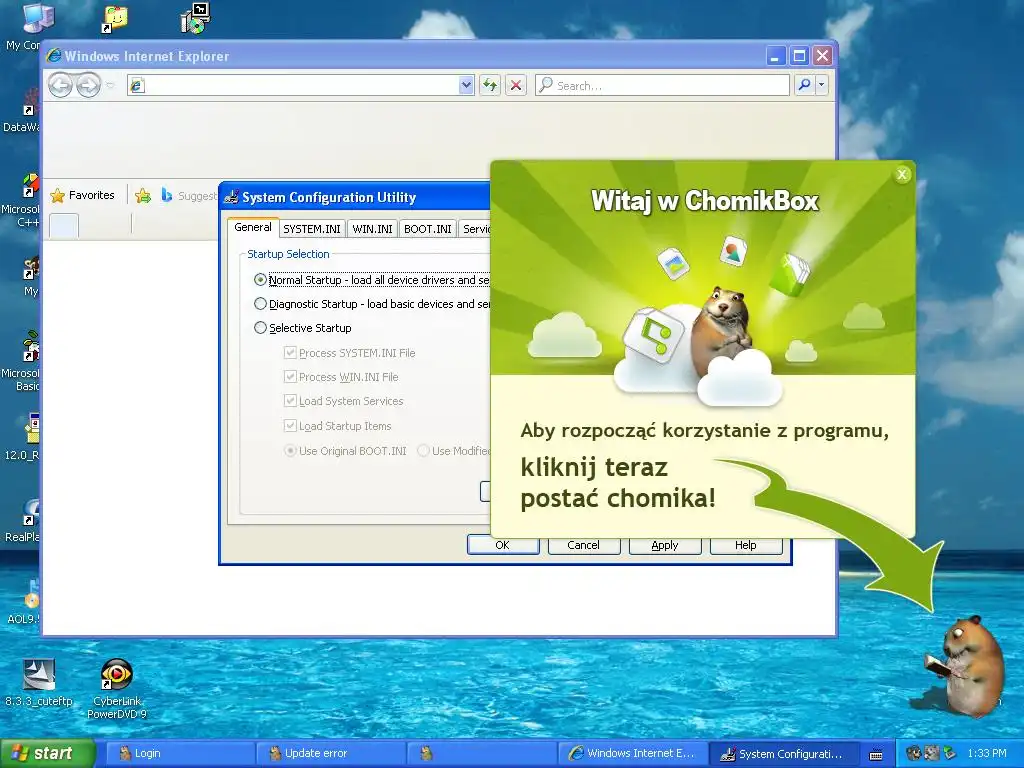Screen dimensions: 1024x768
Task: Click the first hamster tray icon
Action: [912, 754]
